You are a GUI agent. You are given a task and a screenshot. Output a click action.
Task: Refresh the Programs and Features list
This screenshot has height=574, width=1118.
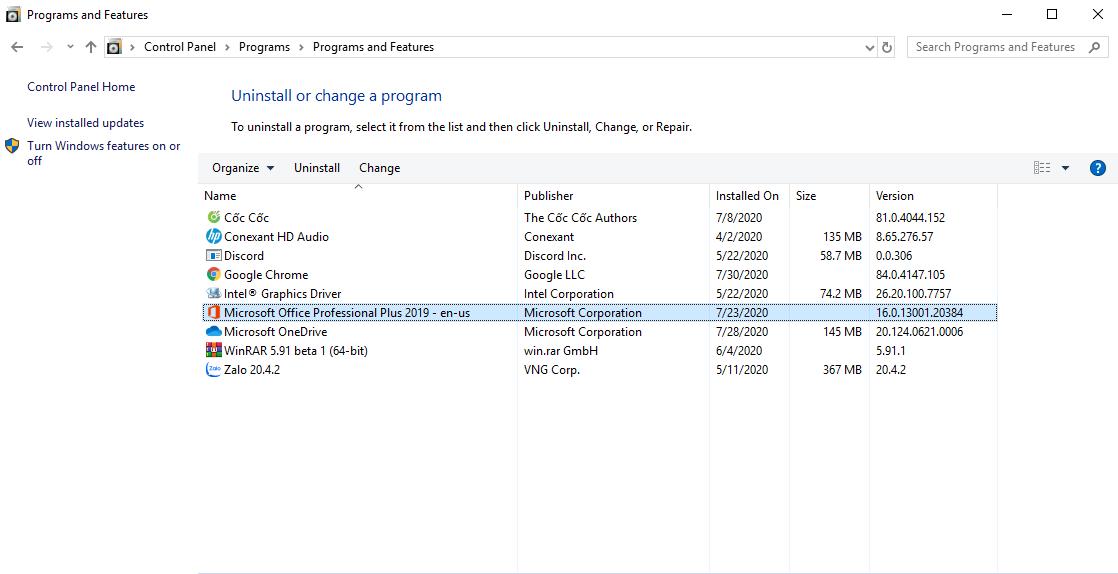(887, 47)
